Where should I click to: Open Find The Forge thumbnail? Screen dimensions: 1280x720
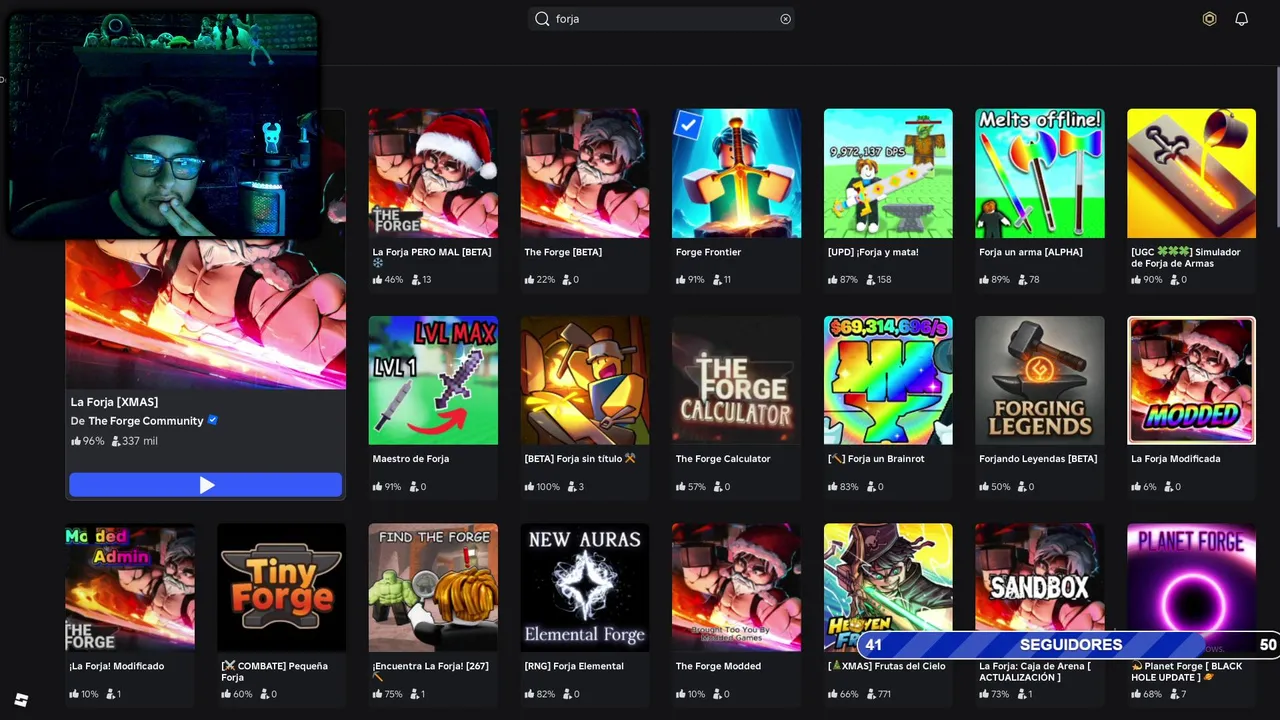click(x=433, y=587)
